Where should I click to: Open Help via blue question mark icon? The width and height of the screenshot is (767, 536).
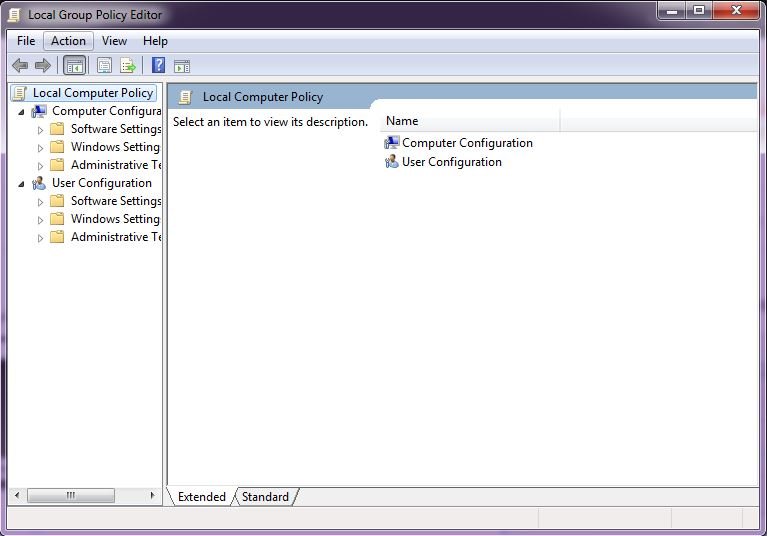tap(158, 65)
